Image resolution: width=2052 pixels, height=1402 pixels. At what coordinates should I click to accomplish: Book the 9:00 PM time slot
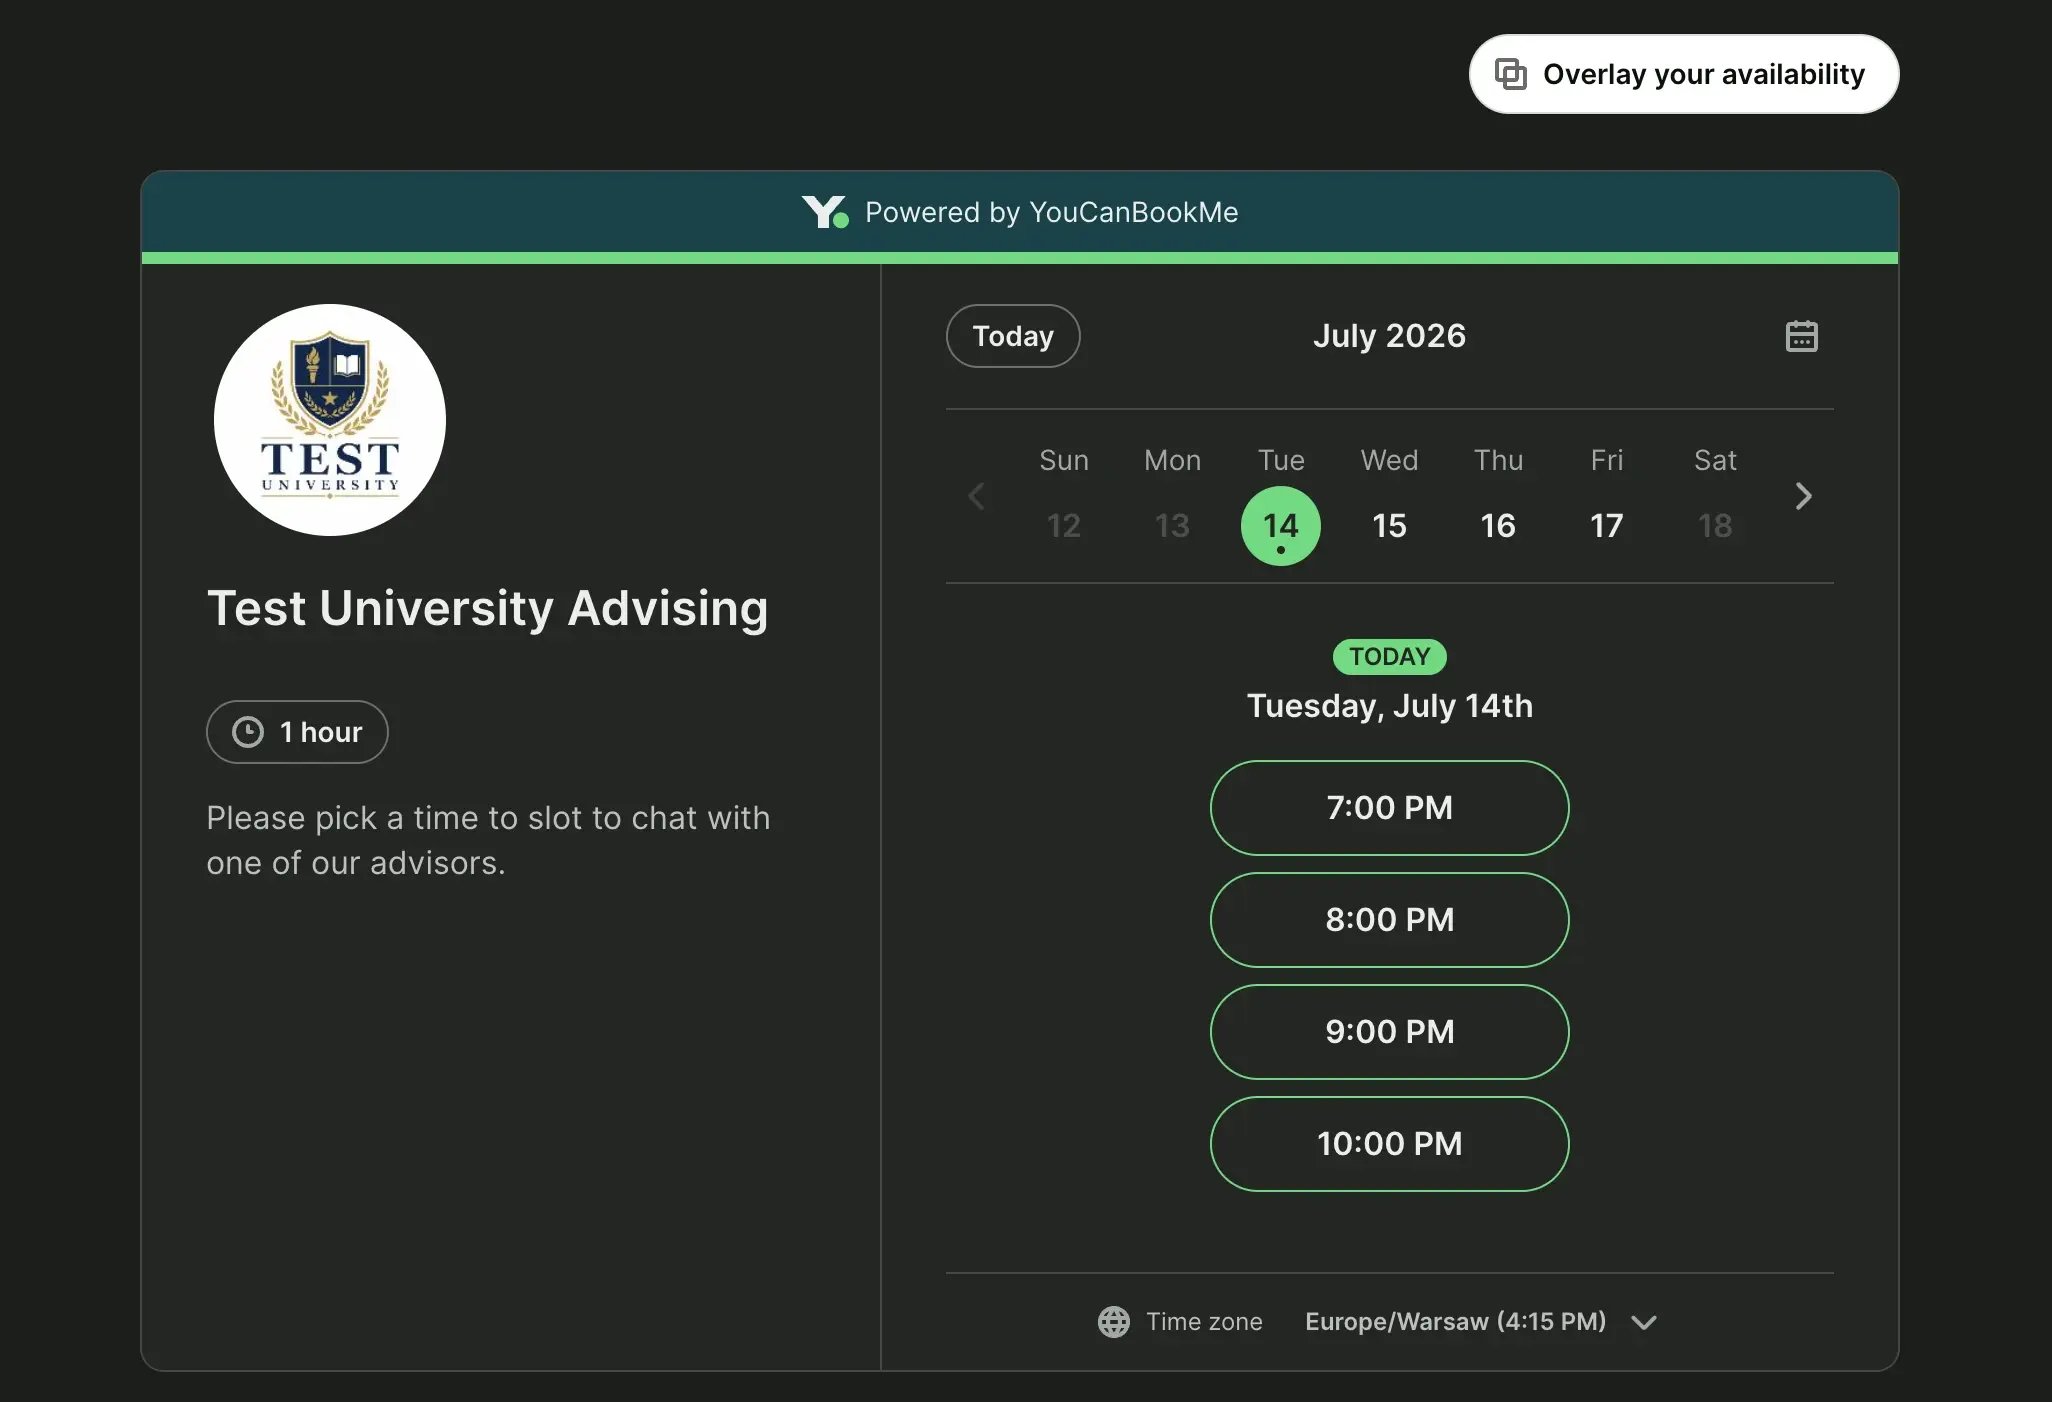pos(1389,1032)
